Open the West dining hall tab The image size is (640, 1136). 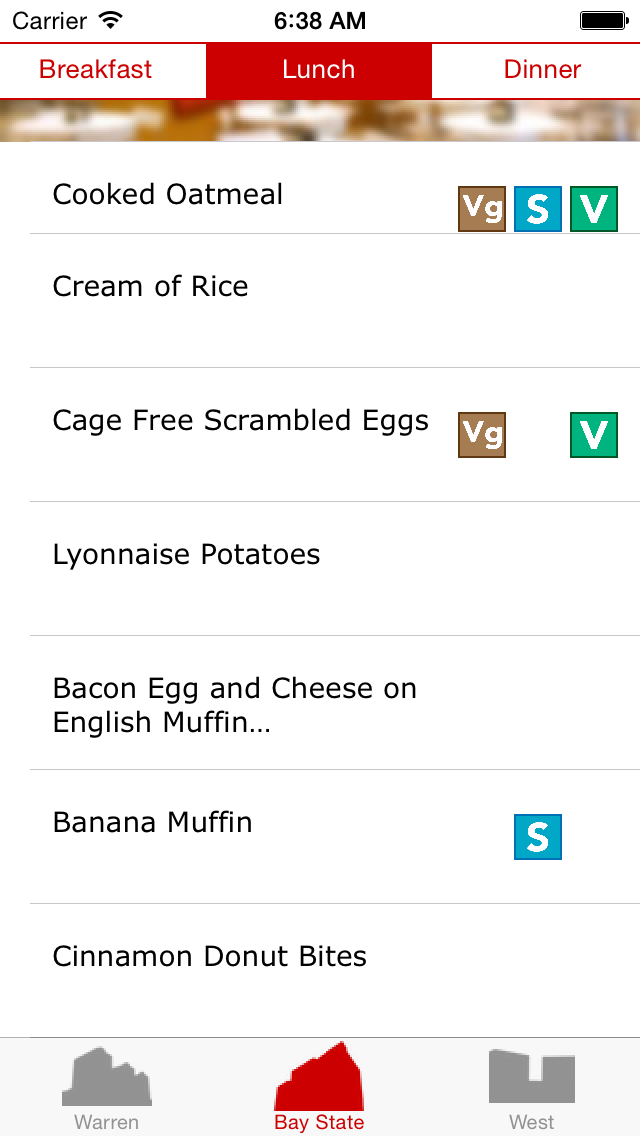pyautogui.click(x=532, y=1088)
